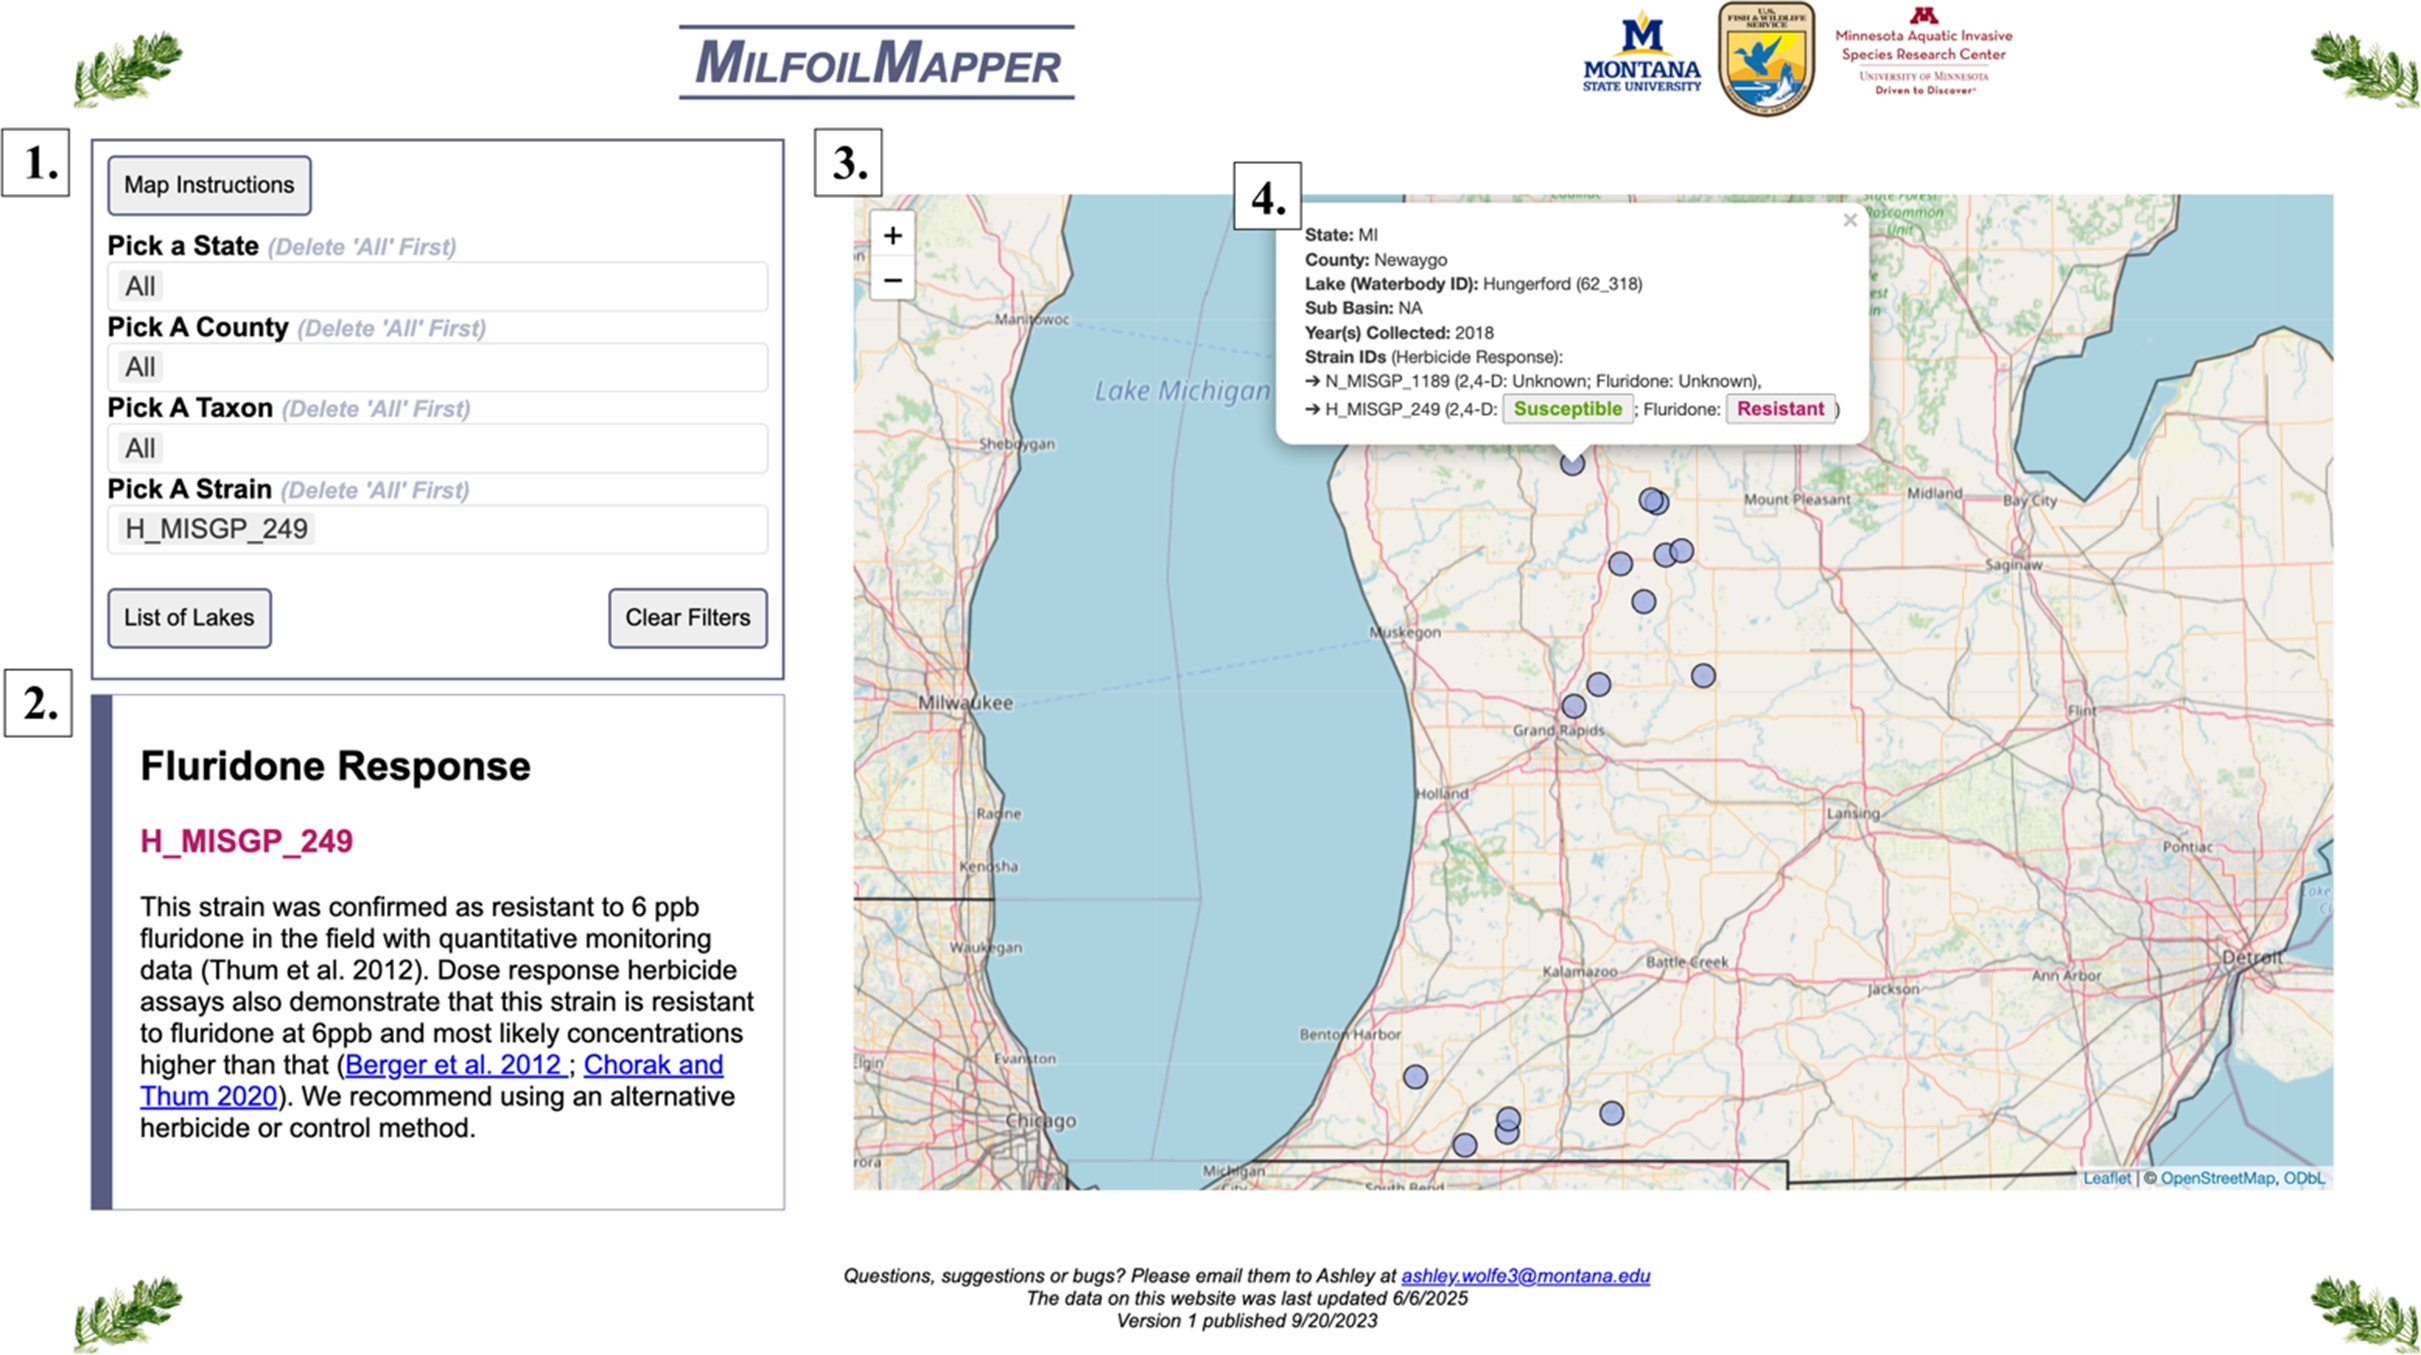Click the ashley.wolfe3@montana.edu email link

tap(1524, 1276)
